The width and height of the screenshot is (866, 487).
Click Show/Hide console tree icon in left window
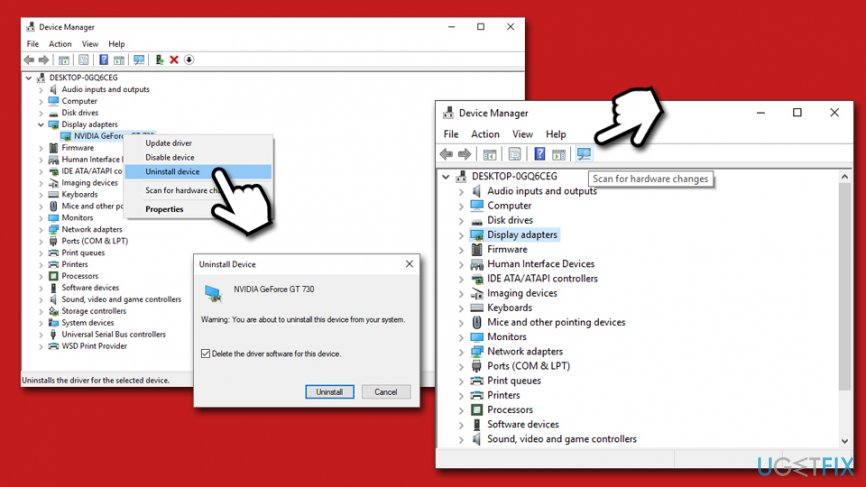(x=64, y=60)
